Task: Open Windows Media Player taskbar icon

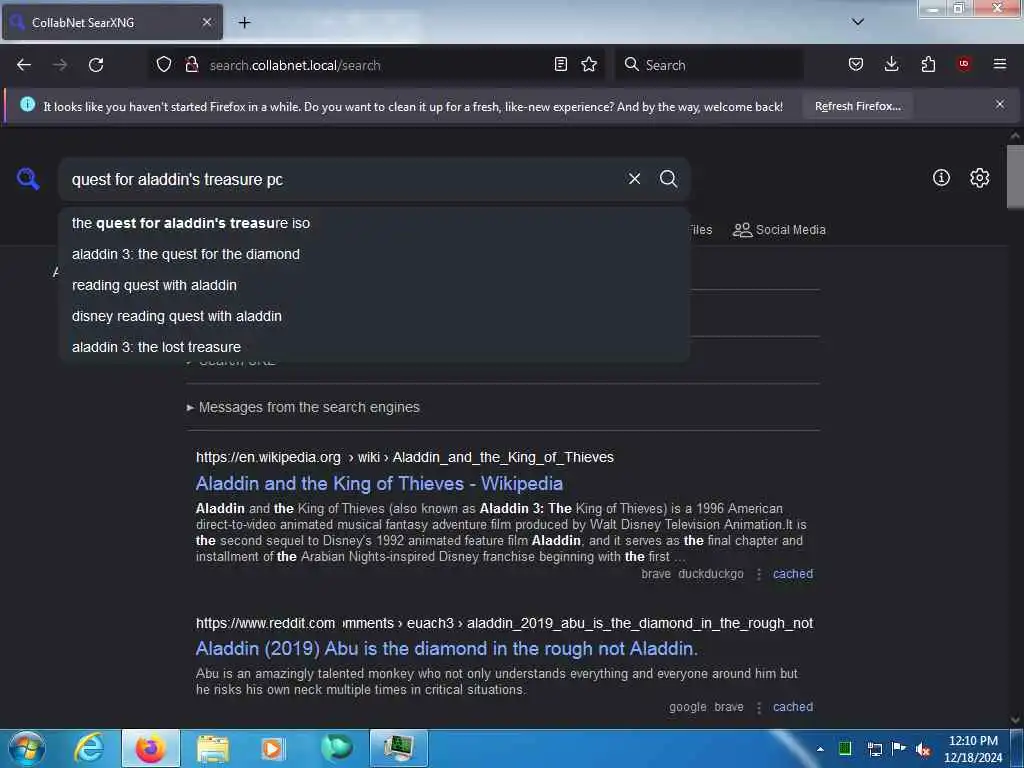Action: 273,748
